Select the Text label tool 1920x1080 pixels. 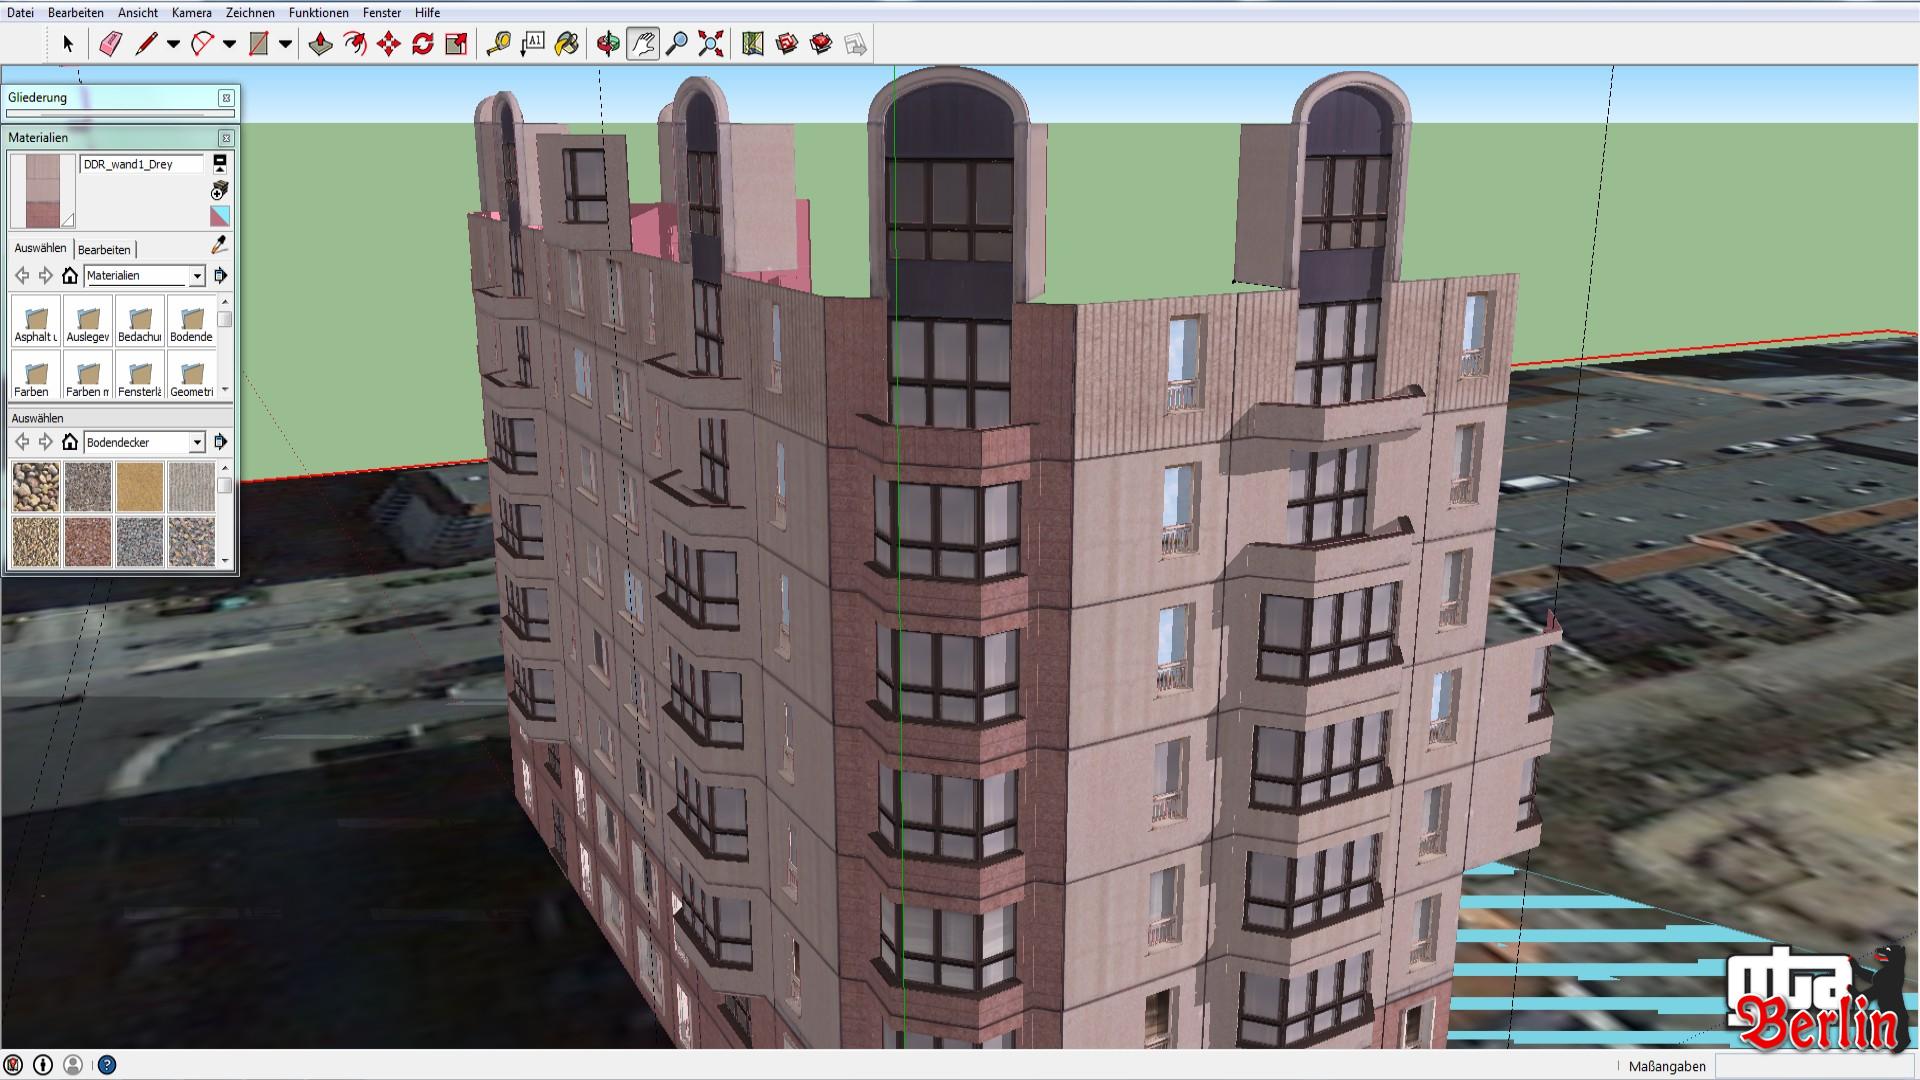(532, 44)
